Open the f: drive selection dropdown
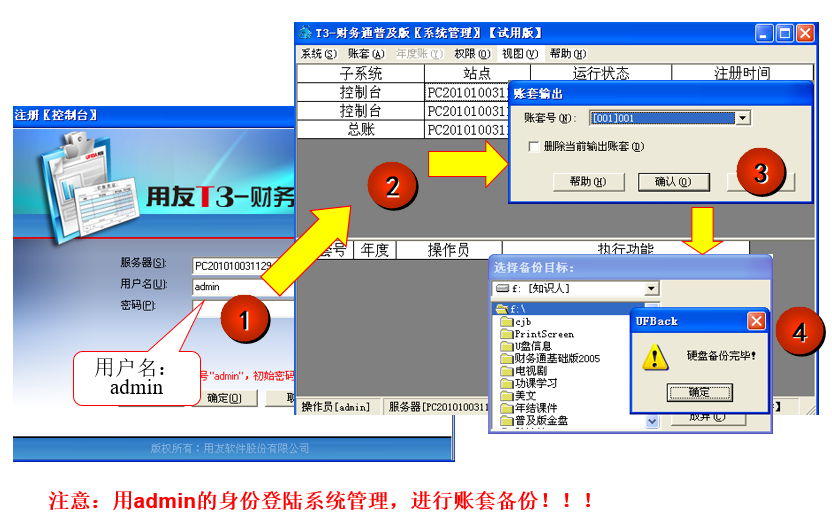832x512 pixels. [652, 289]
